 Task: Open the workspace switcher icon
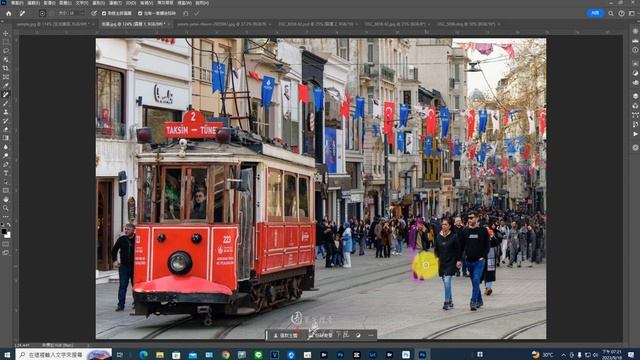[632, 13]
